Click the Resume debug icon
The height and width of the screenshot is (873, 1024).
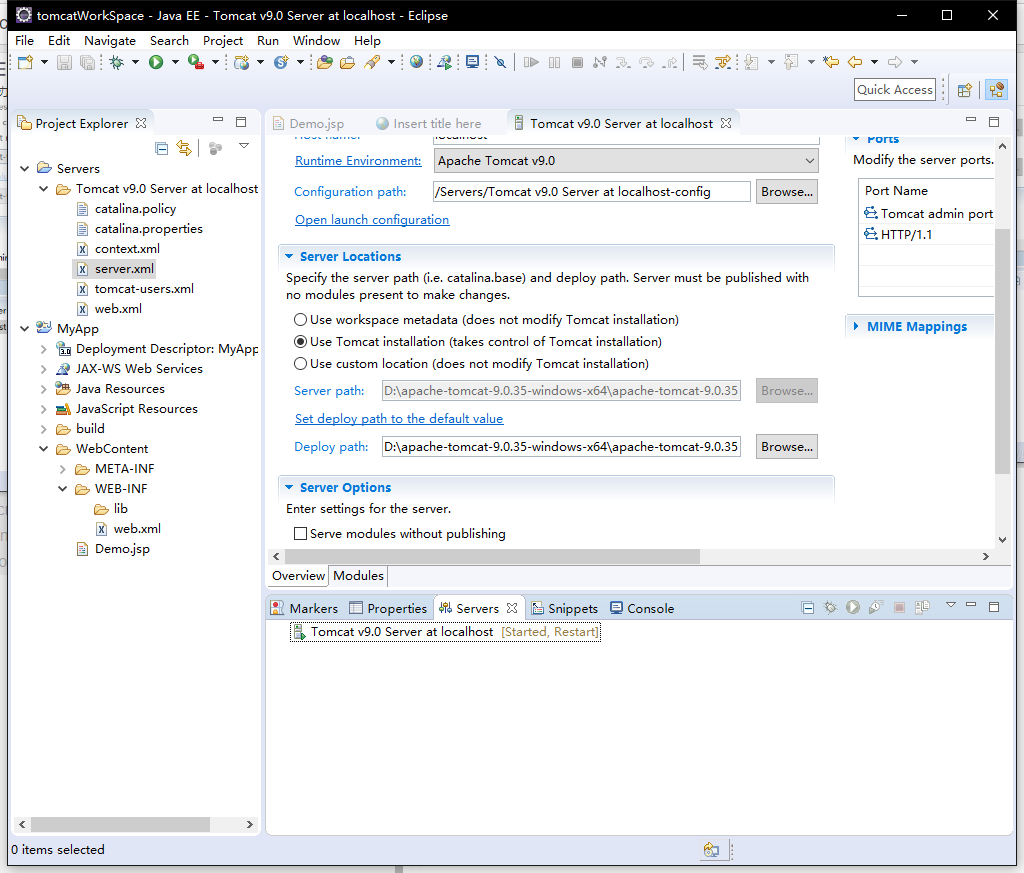coord(531,62)
